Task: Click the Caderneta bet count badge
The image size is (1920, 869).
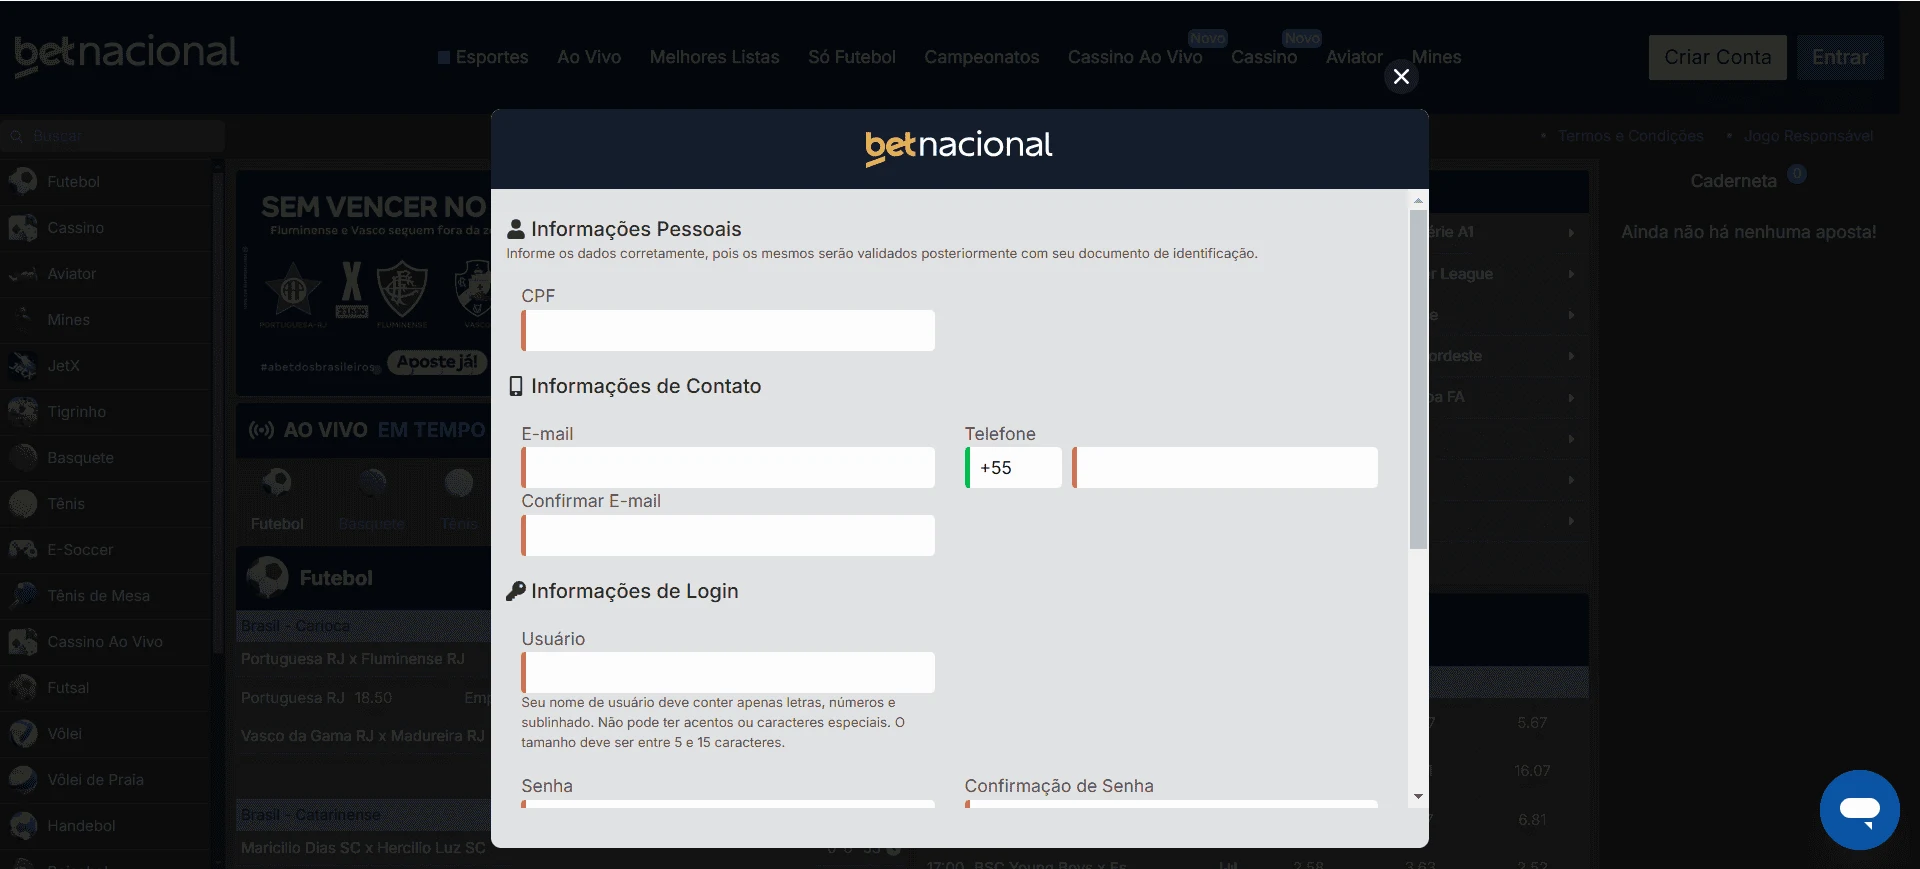Action: 1797,173
